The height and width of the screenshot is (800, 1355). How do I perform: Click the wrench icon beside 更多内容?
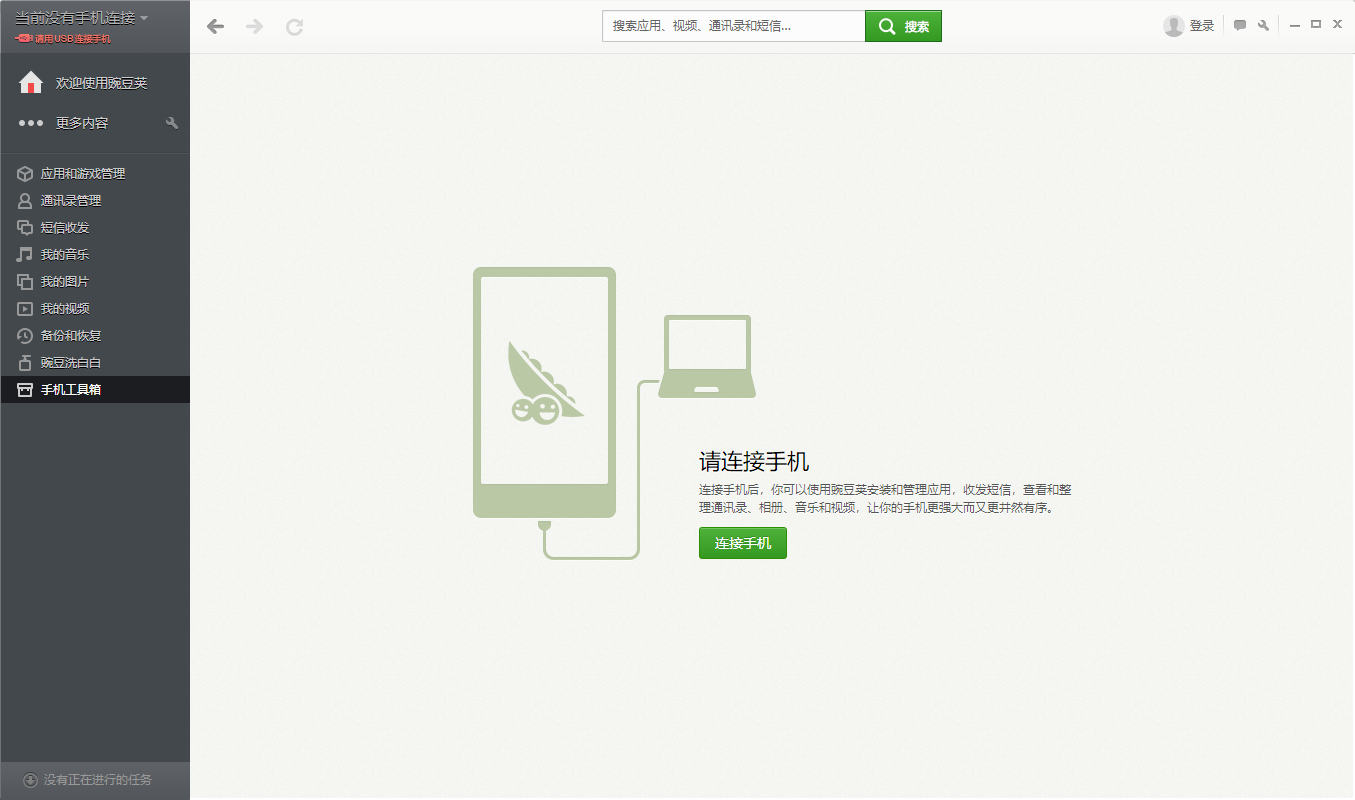[x=172, y=123]
